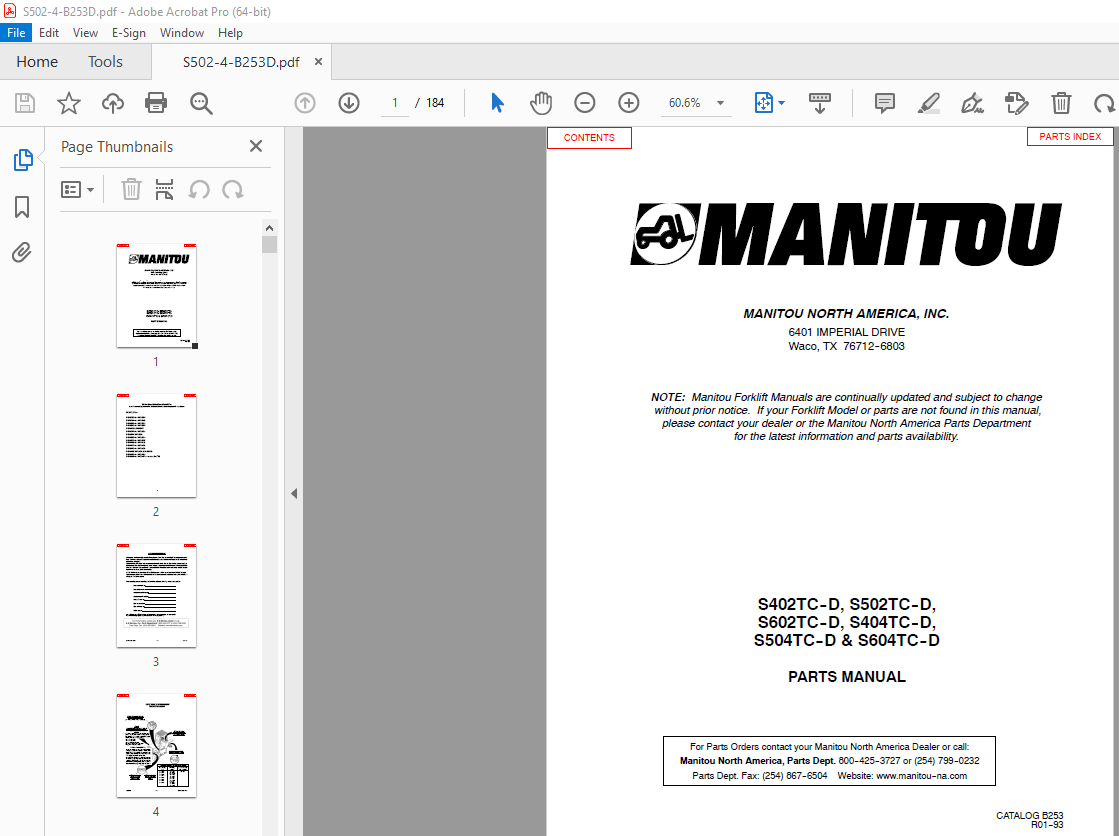Collapse the navigation pane arrow
The width and height of the screenshot is (1119, 836).
pyautogui.click(x=294, y=493)
